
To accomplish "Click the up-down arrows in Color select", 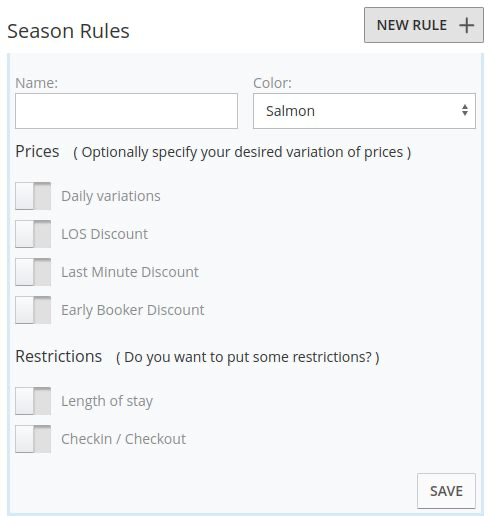I will 465,110.
